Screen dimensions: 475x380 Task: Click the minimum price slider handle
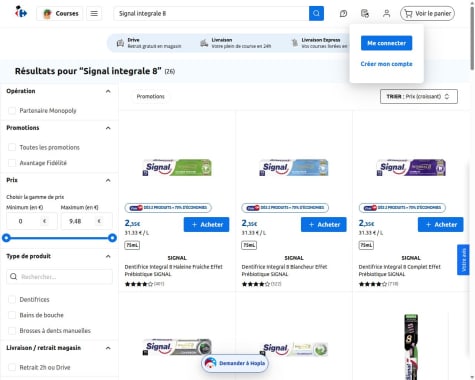6,238
